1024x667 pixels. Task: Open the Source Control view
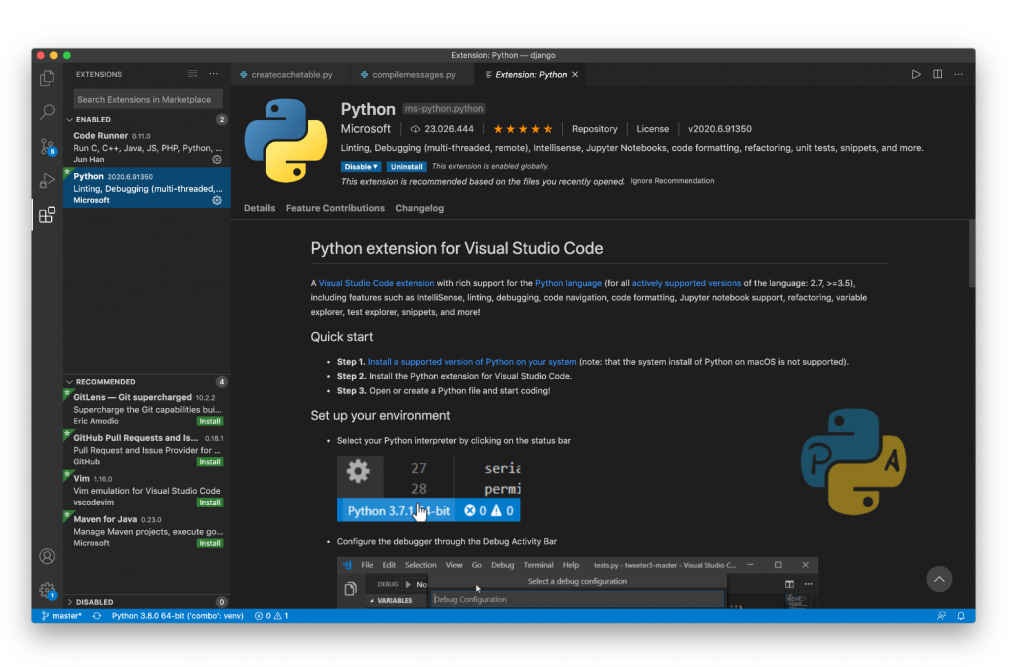click(x=46, y=146)
